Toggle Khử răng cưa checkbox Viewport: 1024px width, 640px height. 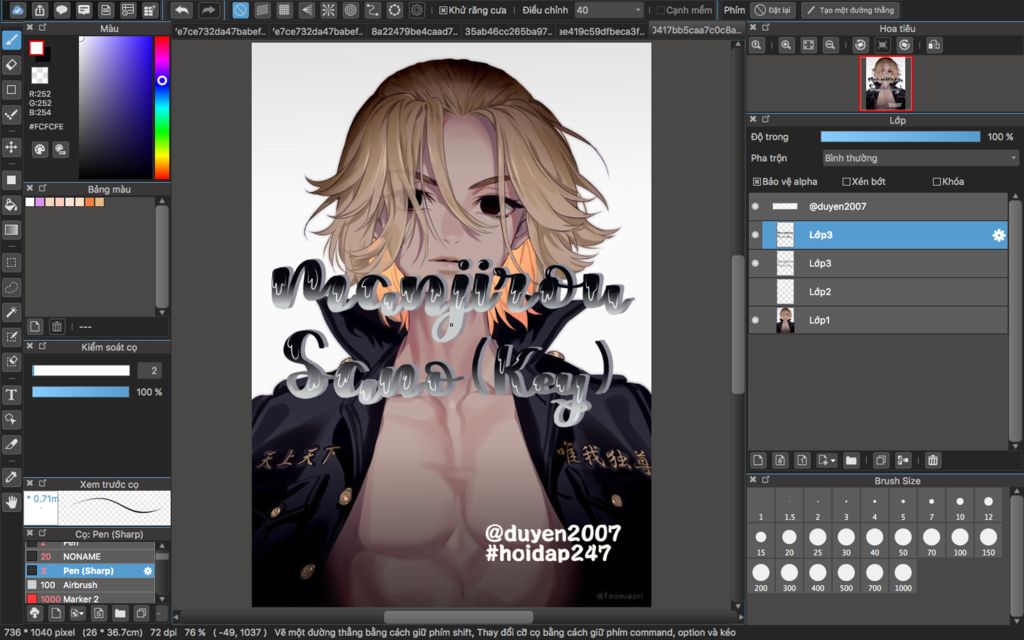coord(443,10)
